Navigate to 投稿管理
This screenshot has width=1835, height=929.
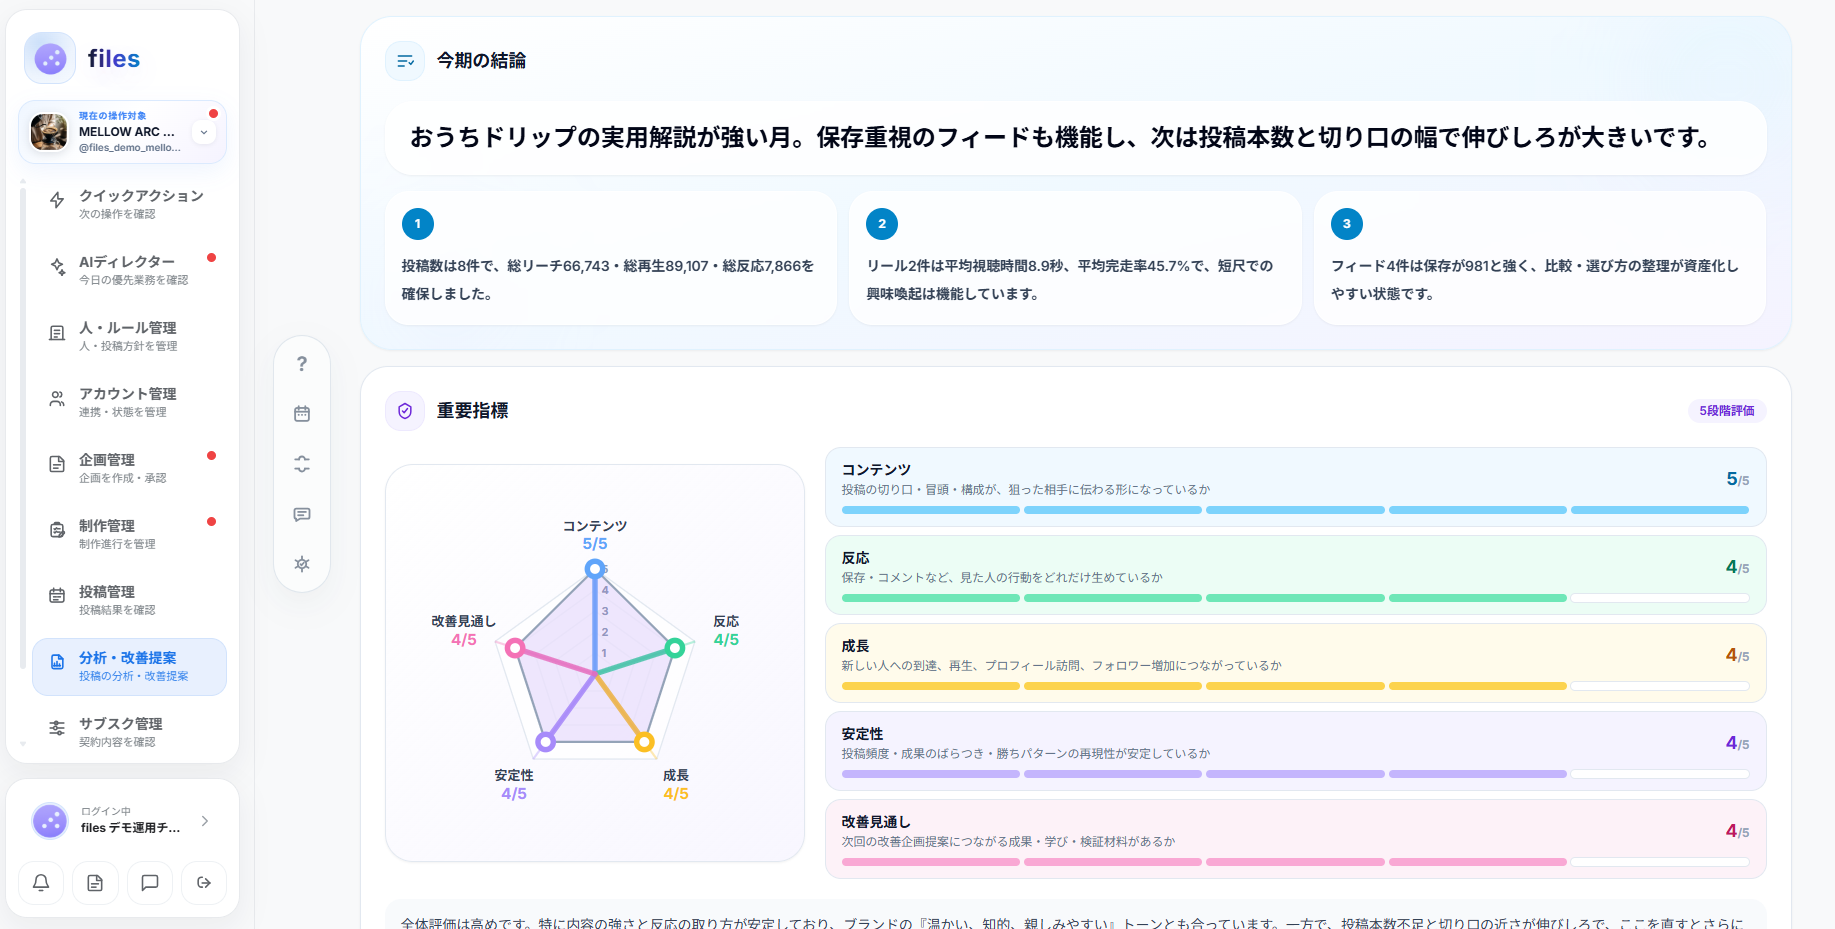129,600
